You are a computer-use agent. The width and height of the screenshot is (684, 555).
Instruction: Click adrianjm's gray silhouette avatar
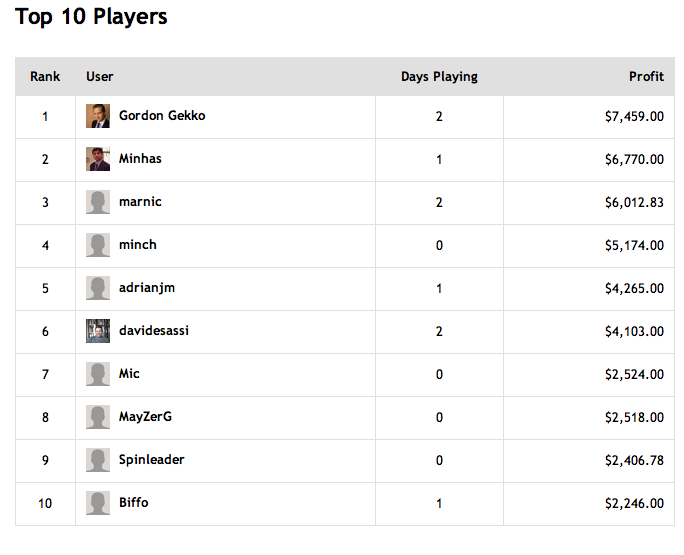click(98, 288)
